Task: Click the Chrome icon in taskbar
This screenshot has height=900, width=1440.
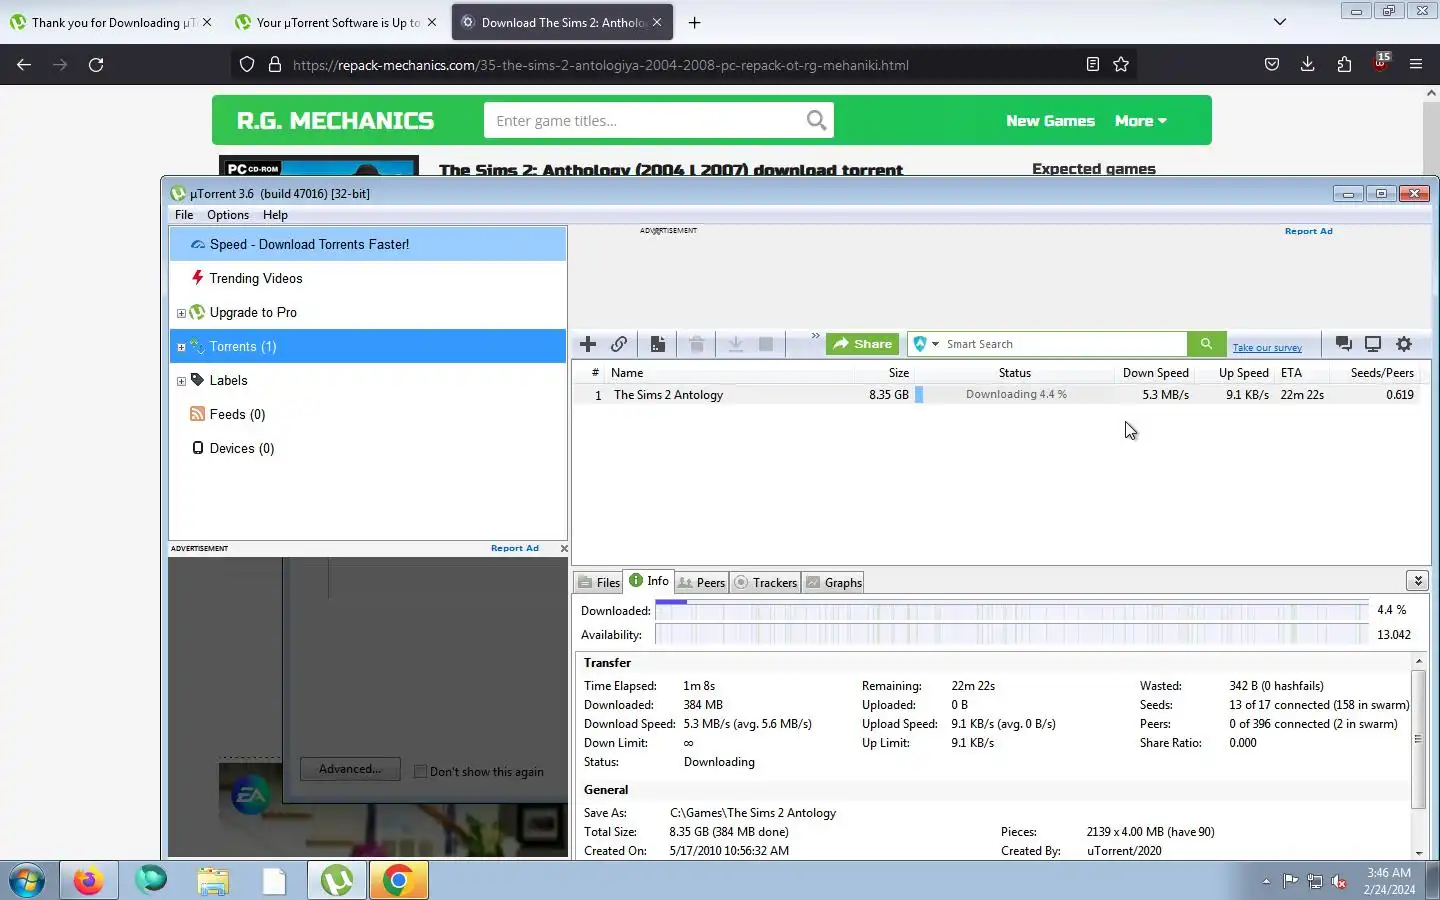Action: [398, 880]
